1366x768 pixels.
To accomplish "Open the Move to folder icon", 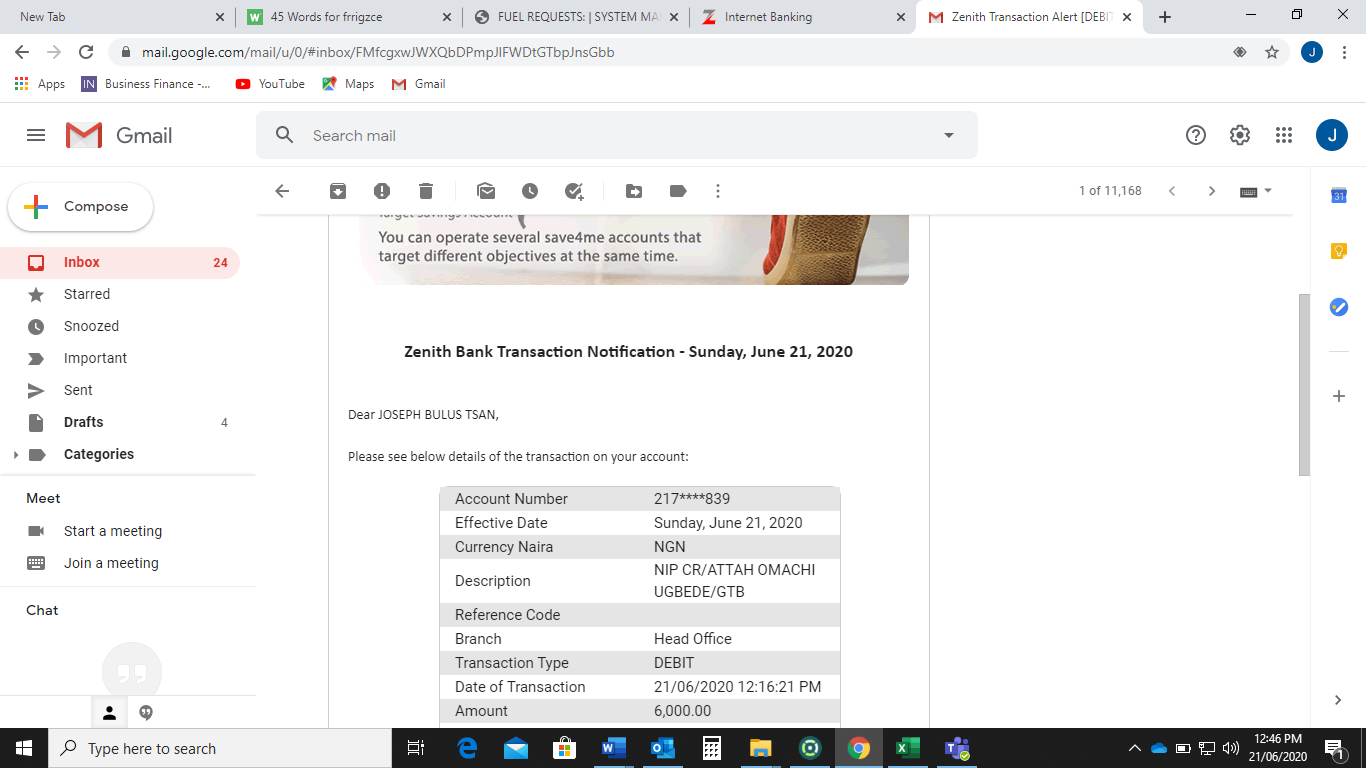I will point(634,191).
